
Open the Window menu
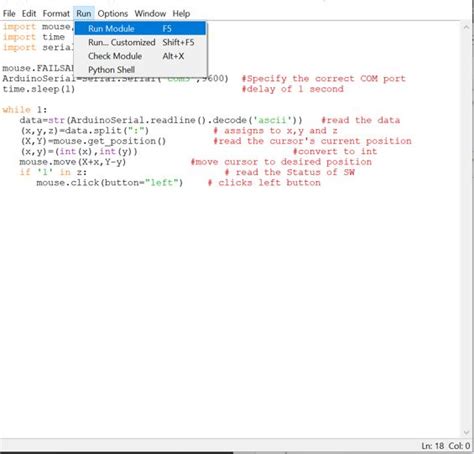150,14
